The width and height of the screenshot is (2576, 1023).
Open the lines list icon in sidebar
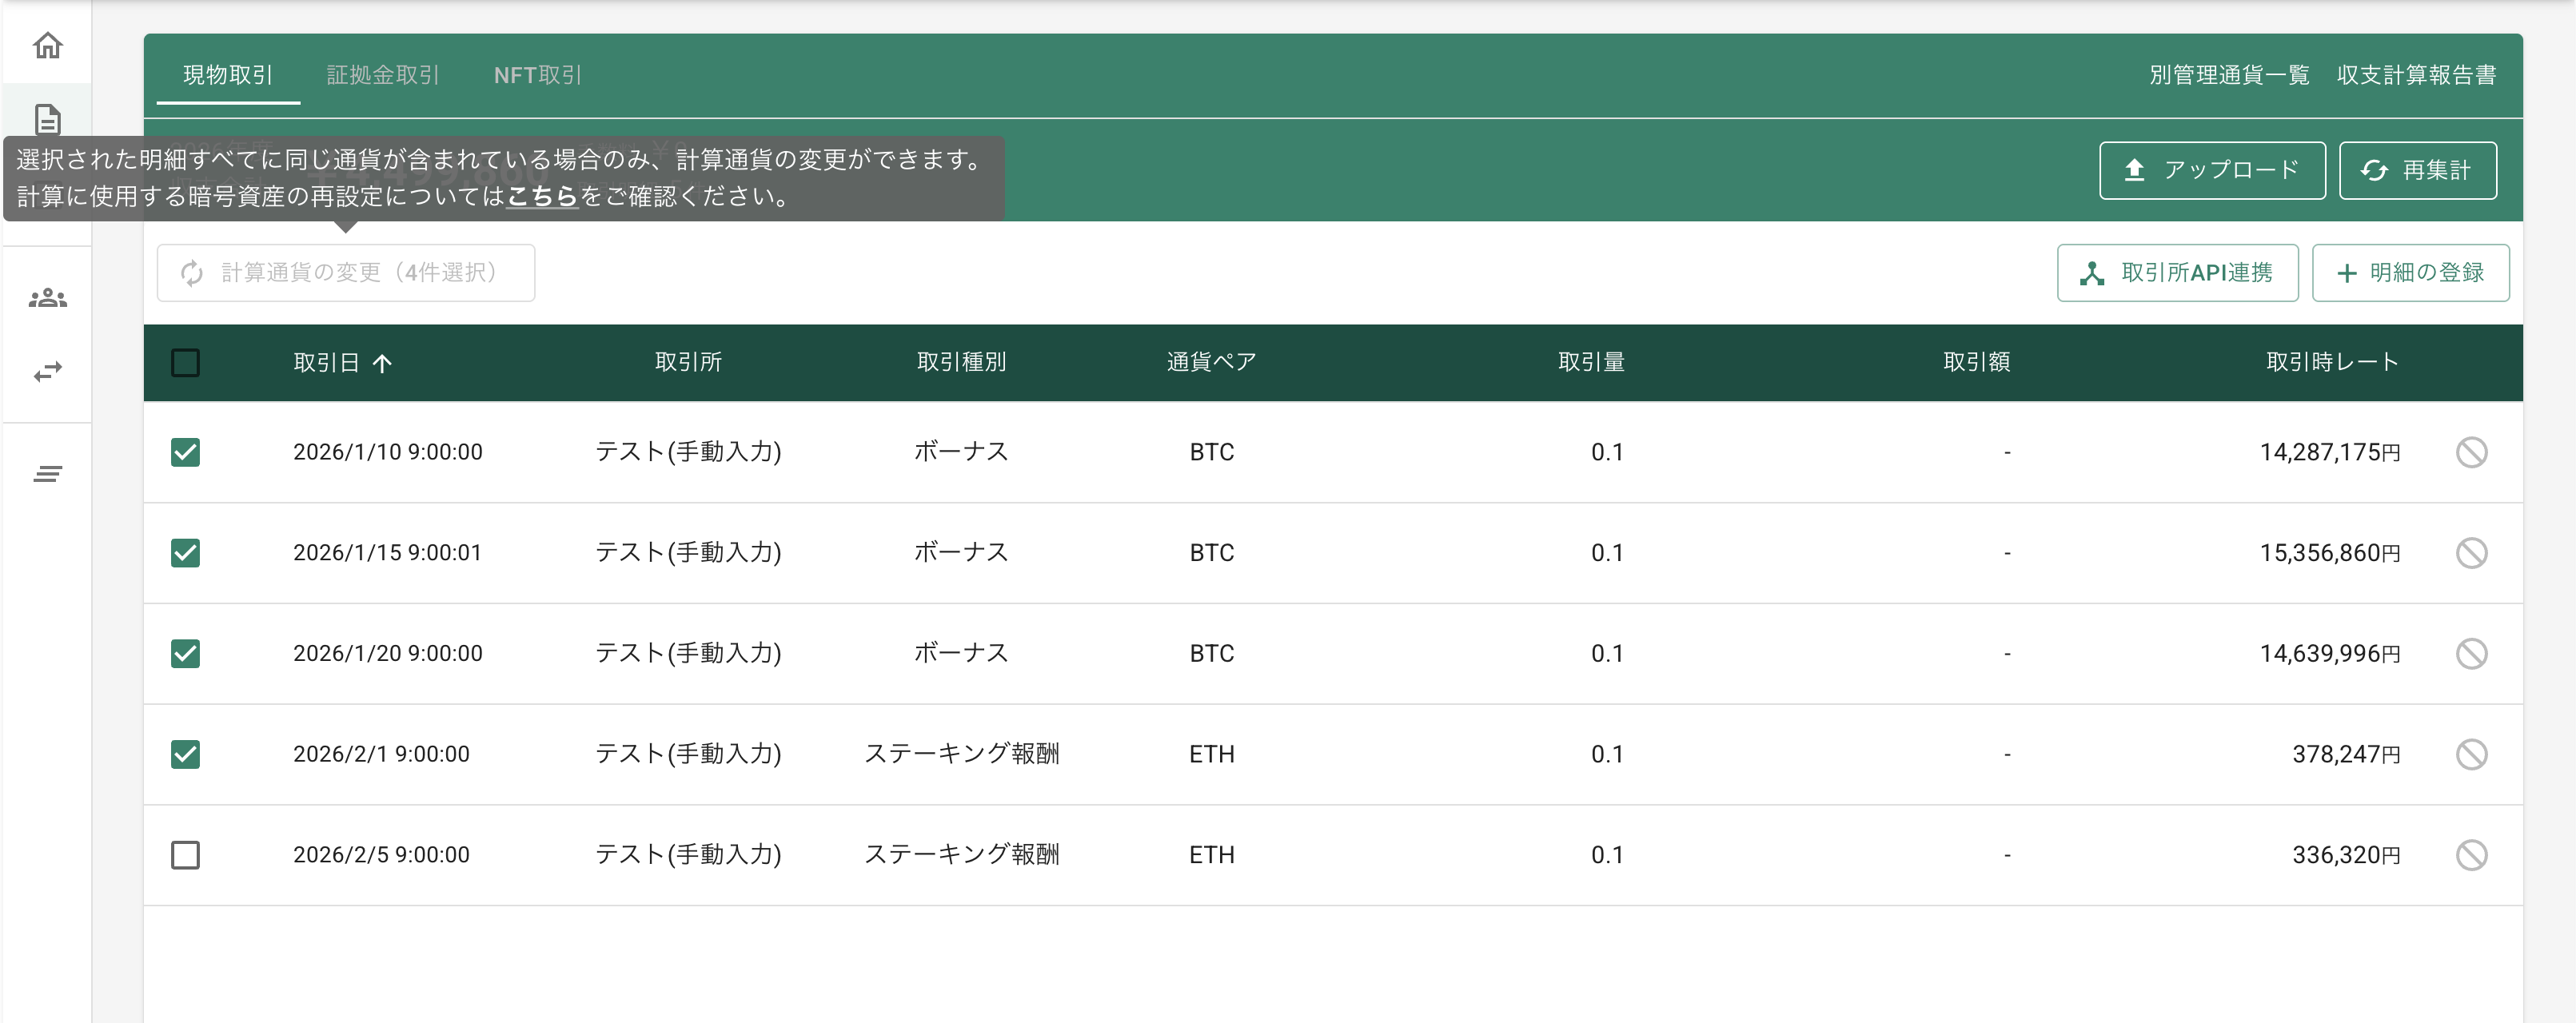tap(48, 473)
